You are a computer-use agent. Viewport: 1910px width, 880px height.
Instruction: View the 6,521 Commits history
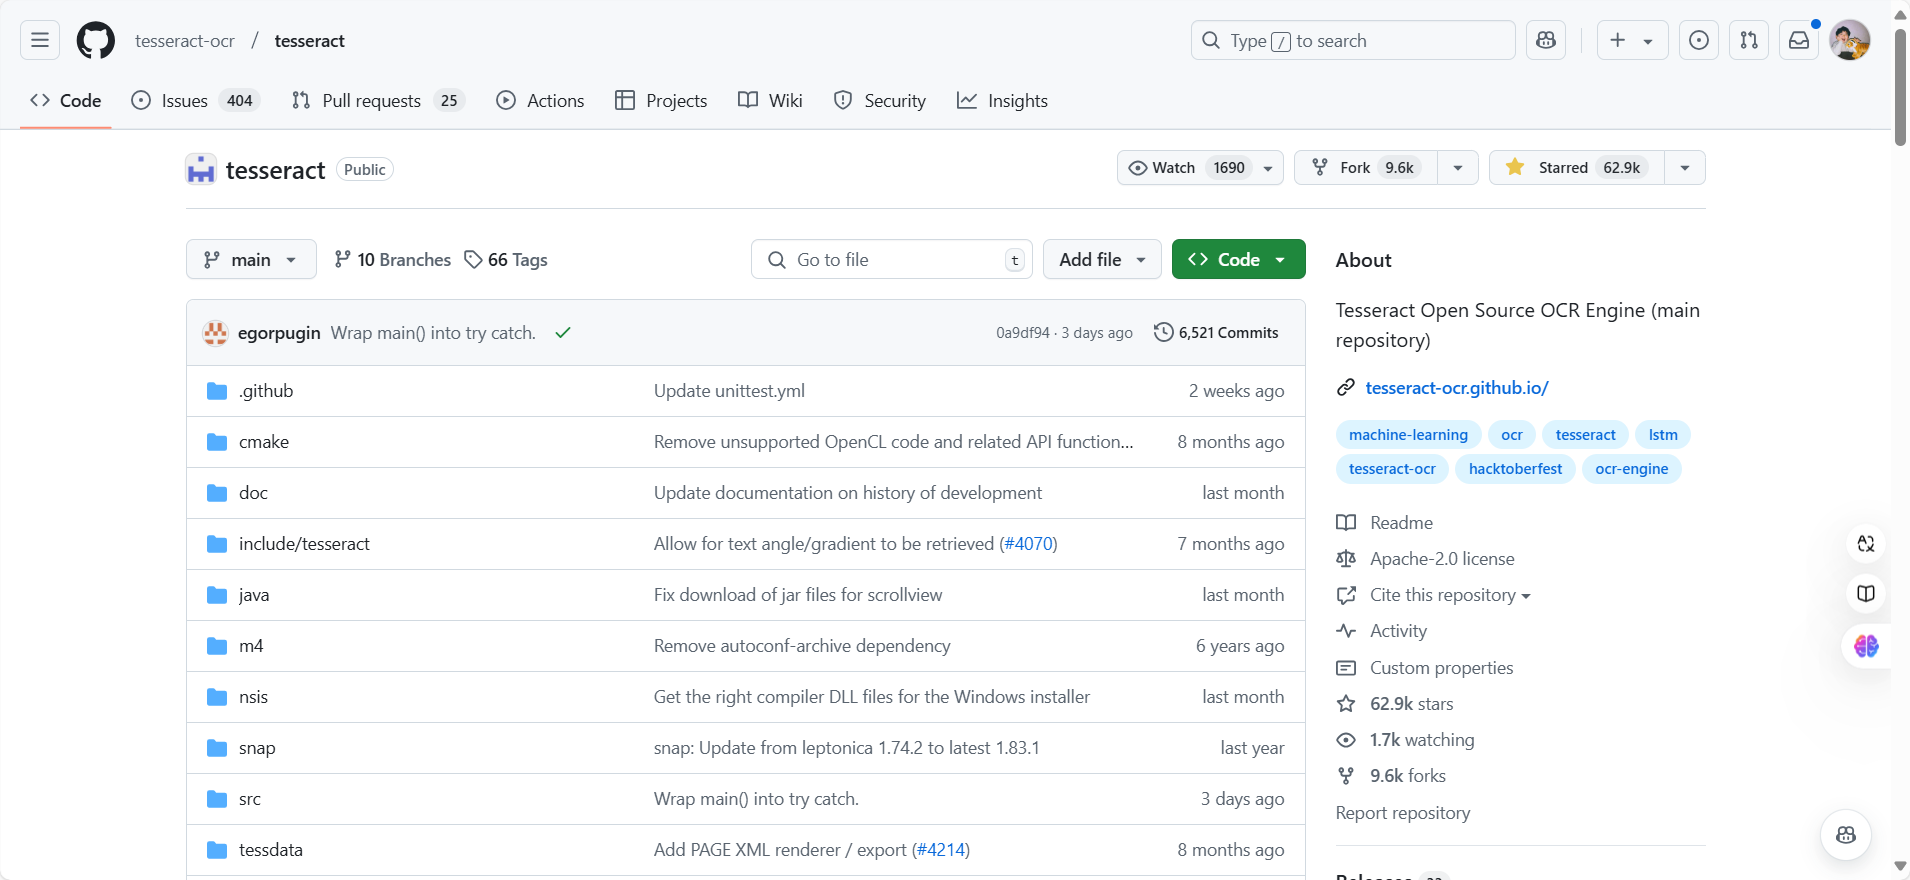pyautogui.click(x=1216, y=333)
